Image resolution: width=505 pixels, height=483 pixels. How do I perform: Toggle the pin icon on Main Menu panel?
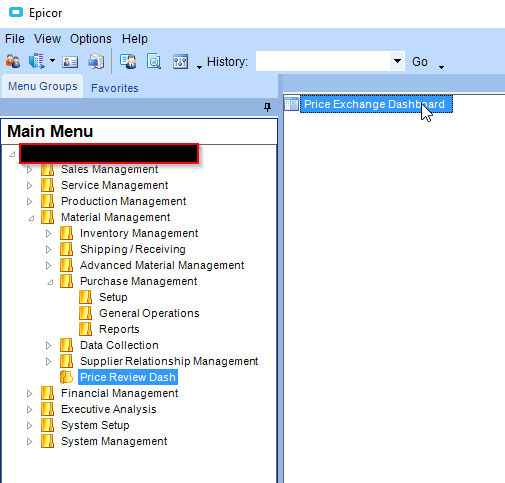coord(267,107)
